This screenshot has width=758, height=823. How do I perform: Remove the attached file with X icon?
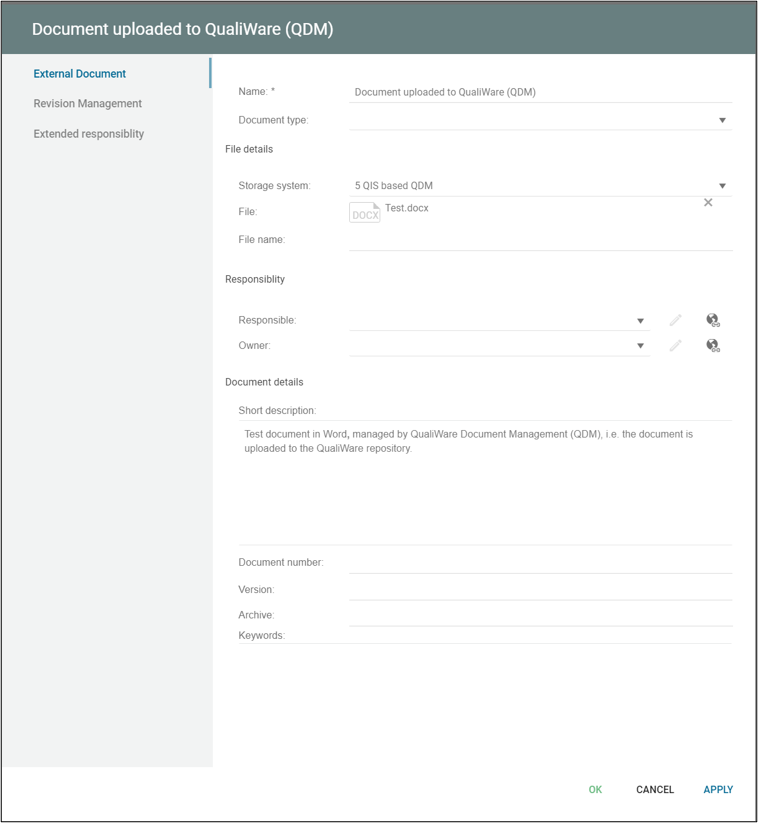click(708, 203)
